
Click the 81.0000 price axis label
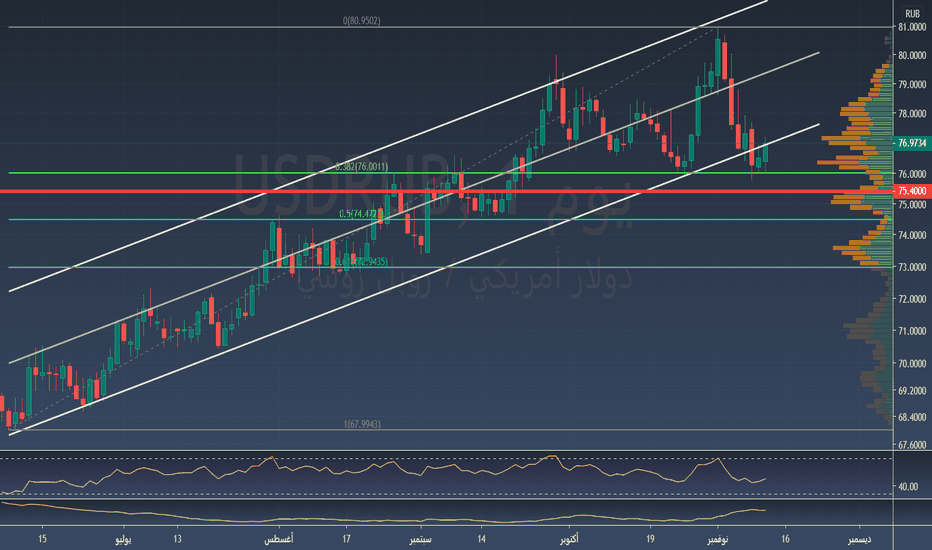(912, 27)
